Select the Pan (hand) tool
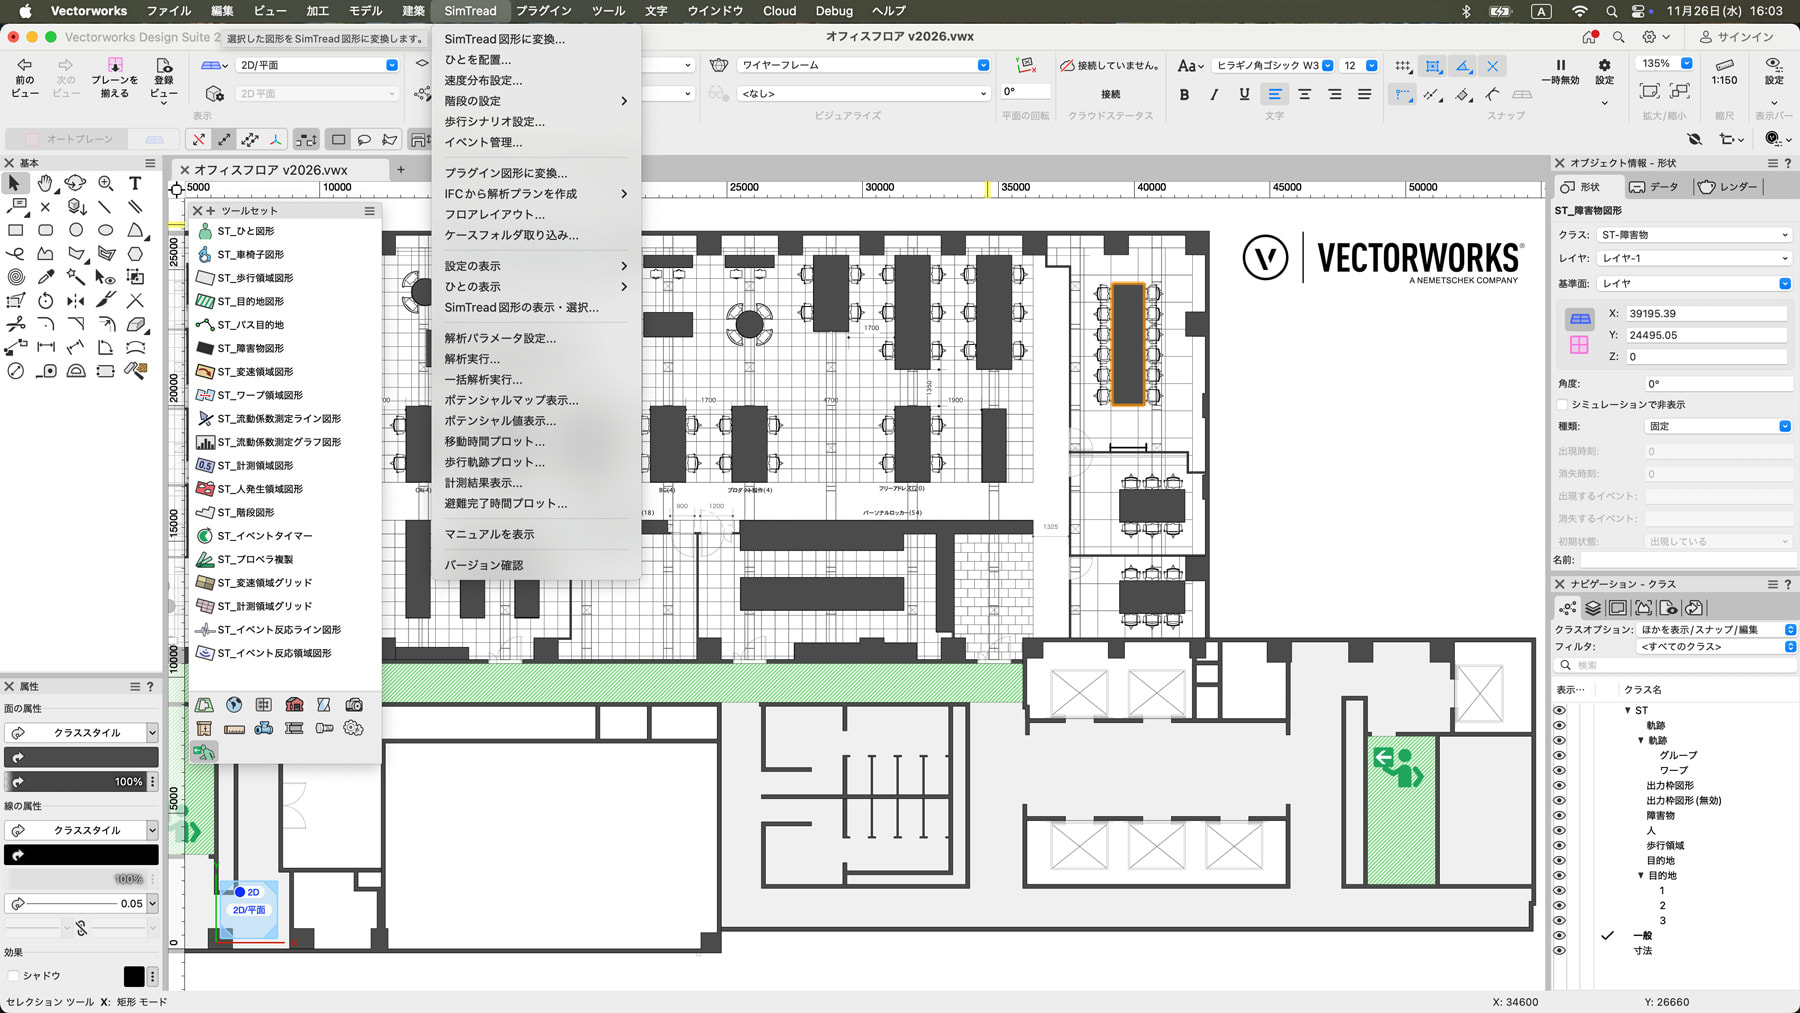The width and height of the screenshot is (1800, 1013). pyautogui.click(x=45, y=183)
